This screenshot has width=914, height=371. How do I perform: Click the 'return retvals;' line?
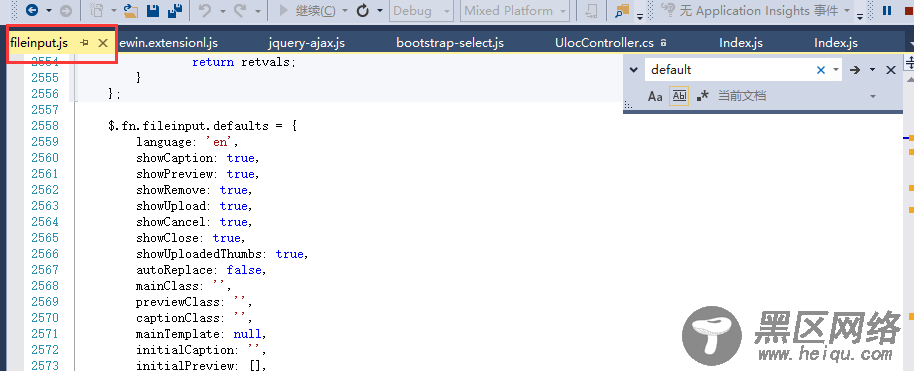coord(244,62)
